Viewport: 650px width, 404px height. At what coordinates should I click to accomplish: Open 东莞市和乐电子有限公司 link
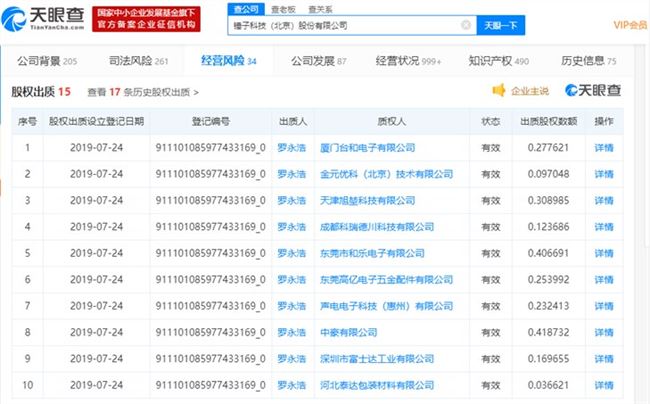coord(372,253)
